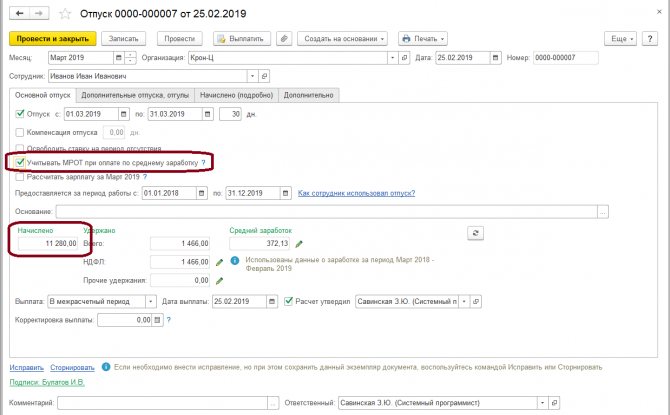Click the Комментарий input field
Image resolution: width=670 pixels, height=415 pixels.
(x=162, y=401)
